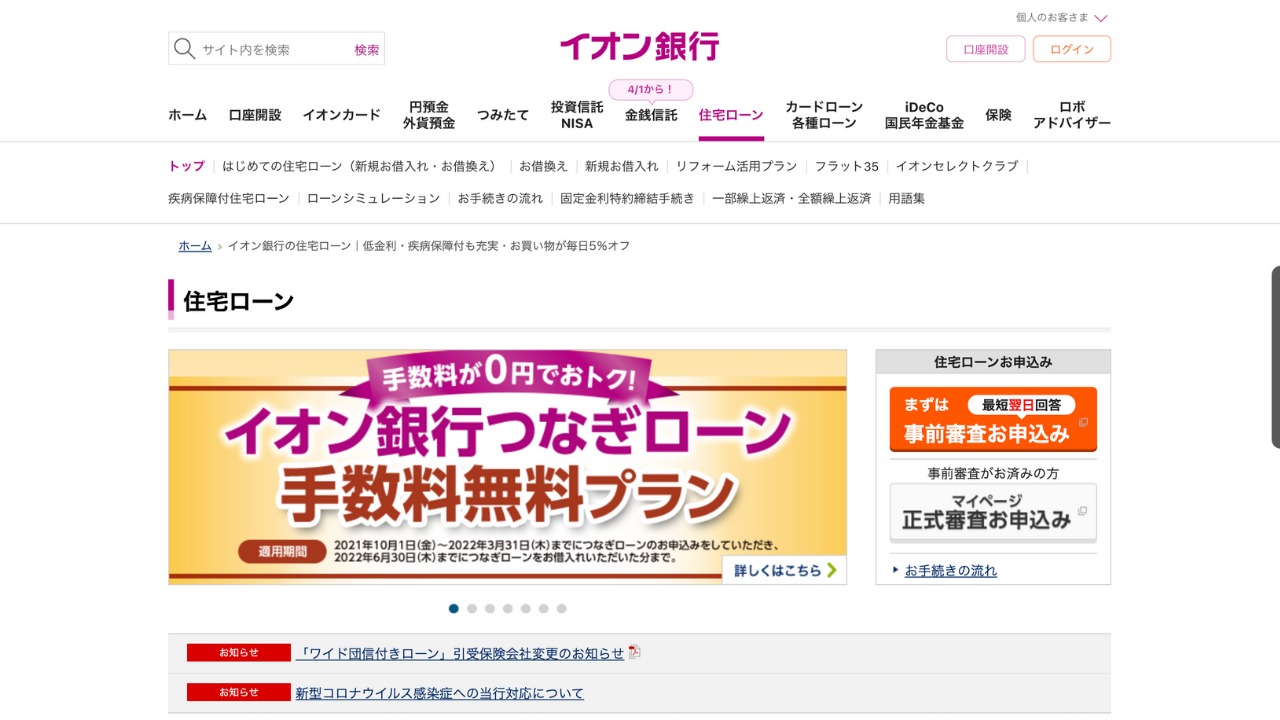Open ワイド団信付きローン 引受保険会社変更 notice link
Image resolution: width=1280 pixels, height=720 pixels.
coord(460,653)
